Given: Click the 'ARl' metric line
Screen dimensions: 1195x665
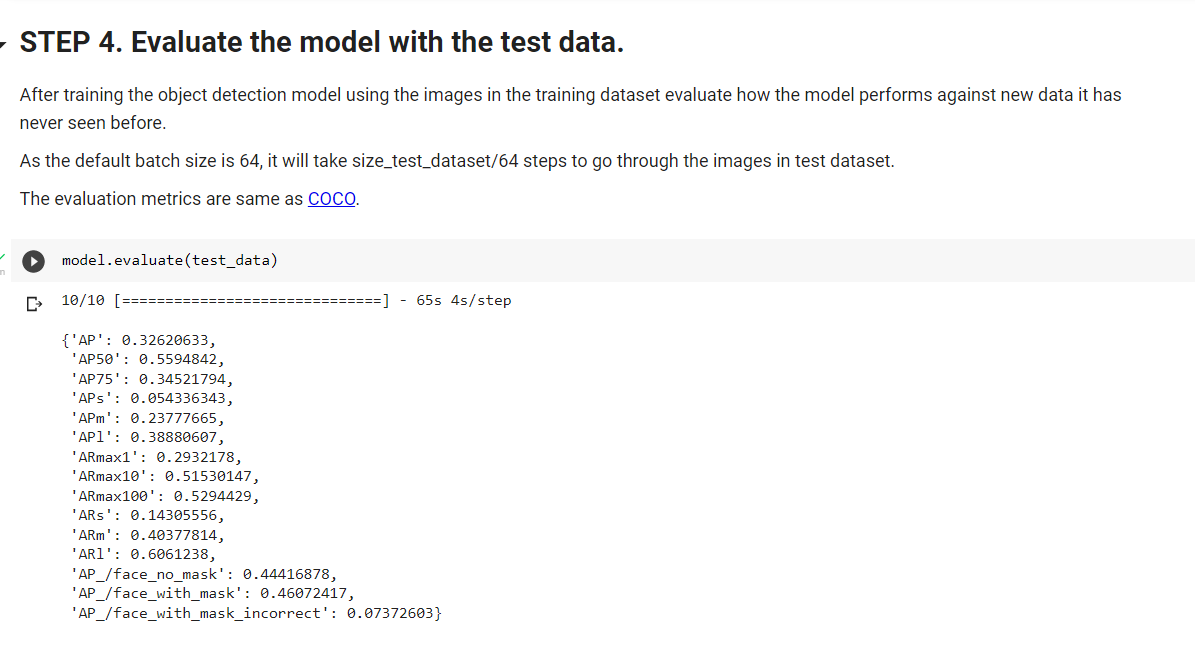Looking at the screenshot, I should pyautogui.click(x=143, y=554).
